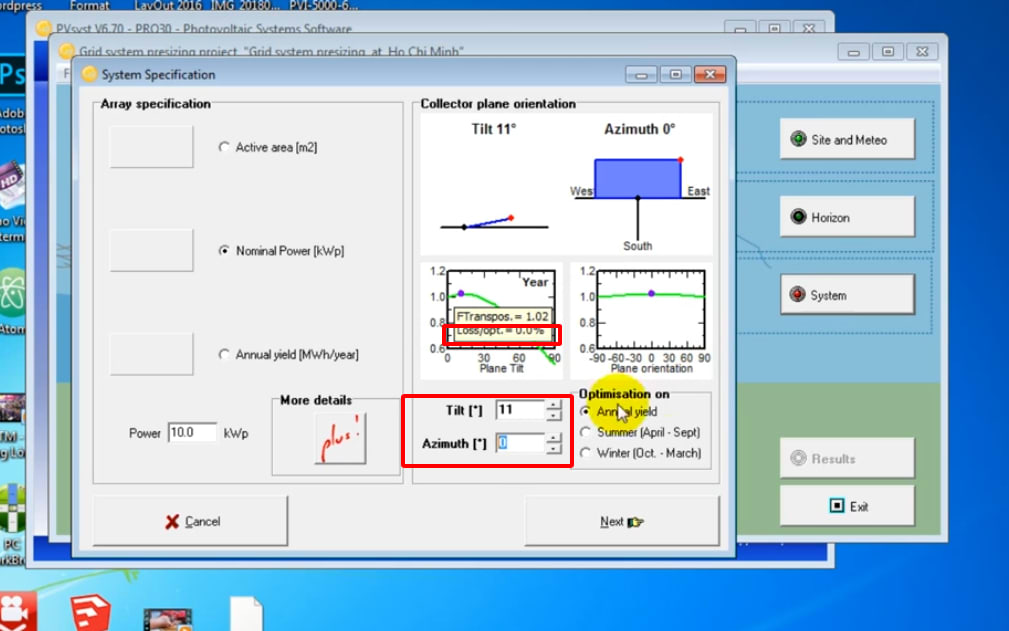Click the red corner marker in azimuth diagram
The image size is (1009, 631).
680,160
